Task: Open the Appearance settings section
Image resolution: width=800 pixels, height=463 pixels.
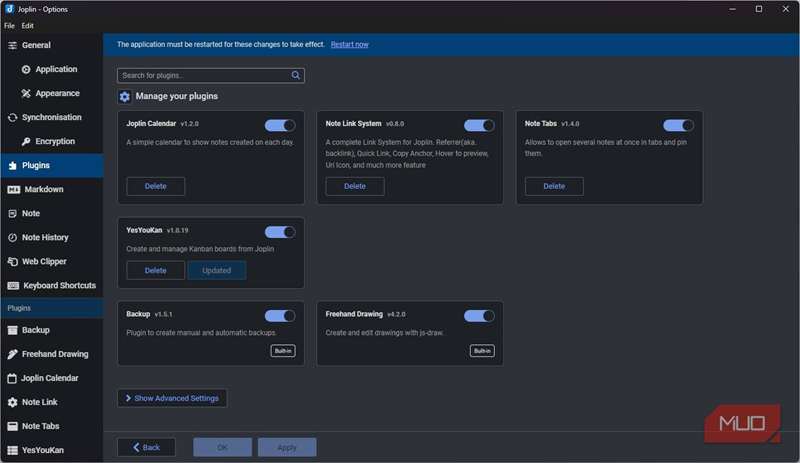Action: pyautogui.click(x=57, y=93)
